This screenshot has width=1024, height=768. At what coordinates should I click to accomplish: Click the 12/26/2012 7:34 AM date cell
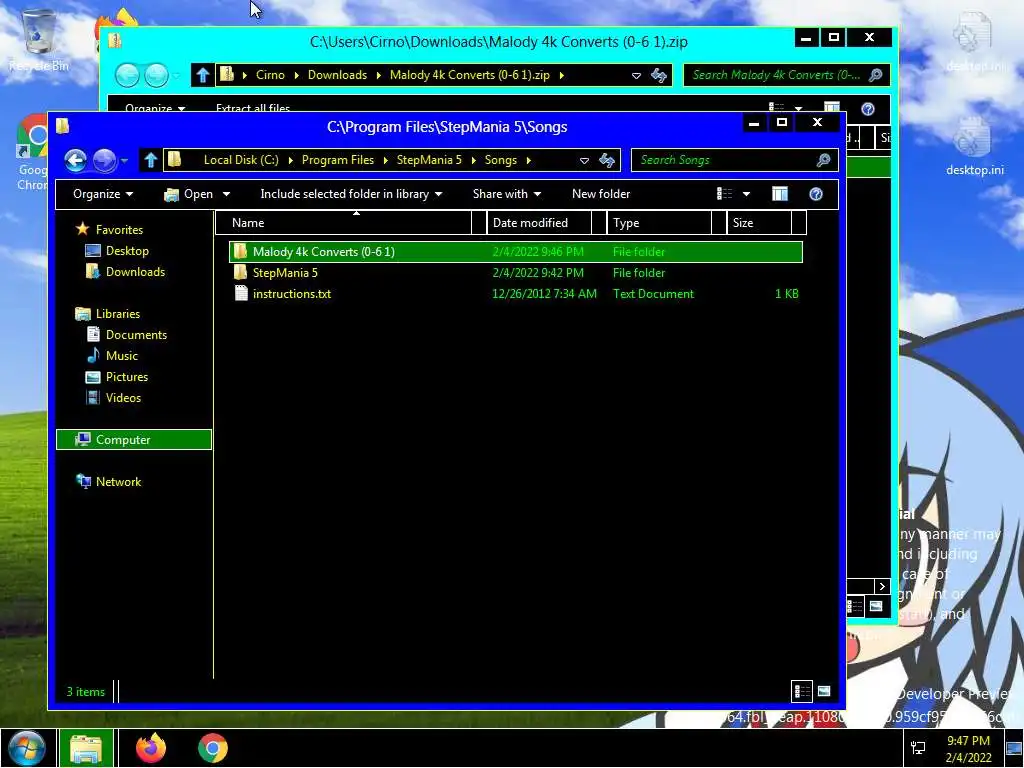coord(544,294)
